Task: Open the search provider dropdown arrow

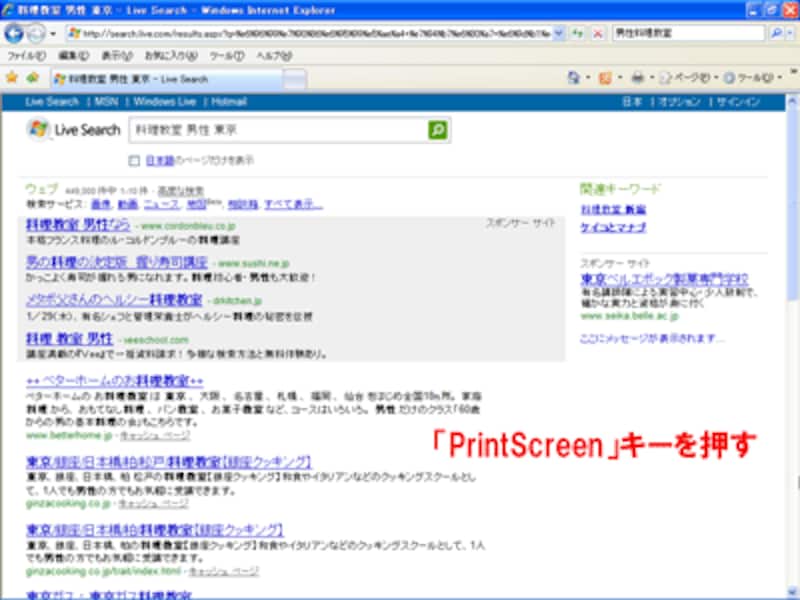Action: coord(790,34)
